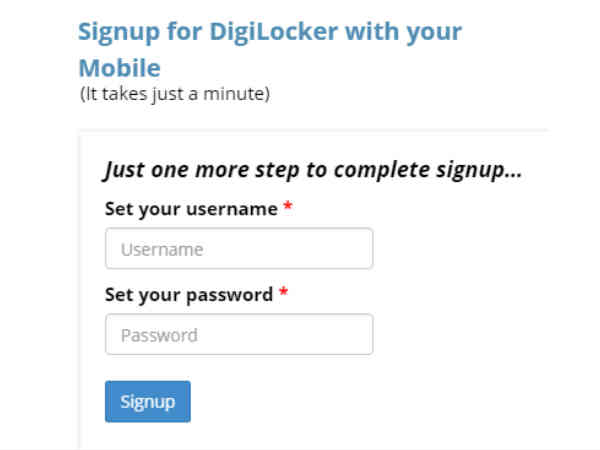Focus the Password input field
Viewport: 600px width, 450px height.
(238, 335)
